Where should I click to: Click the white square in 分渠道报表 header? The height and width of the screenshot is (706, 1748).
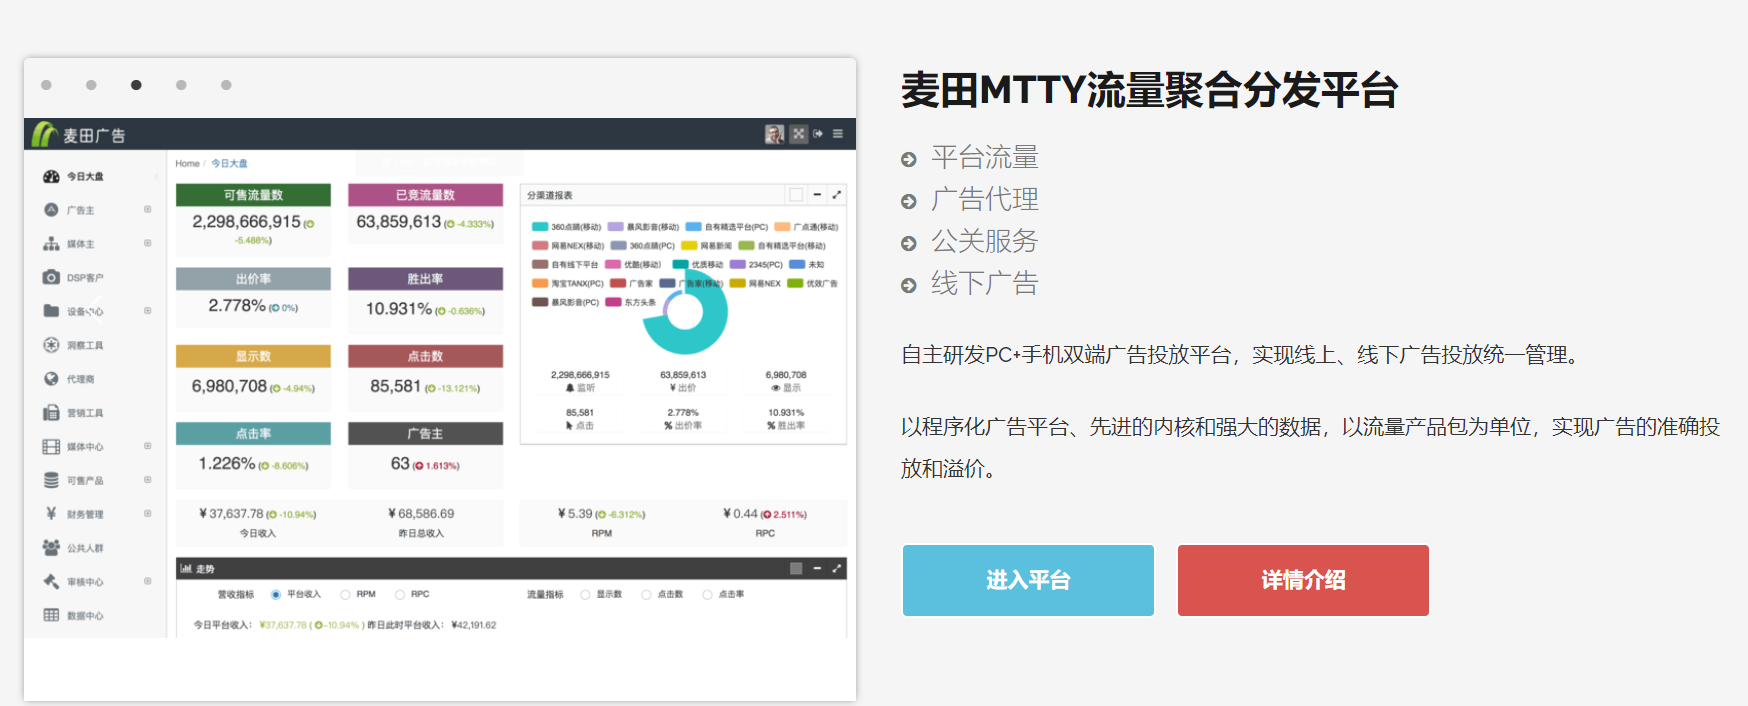pos(796,195)
